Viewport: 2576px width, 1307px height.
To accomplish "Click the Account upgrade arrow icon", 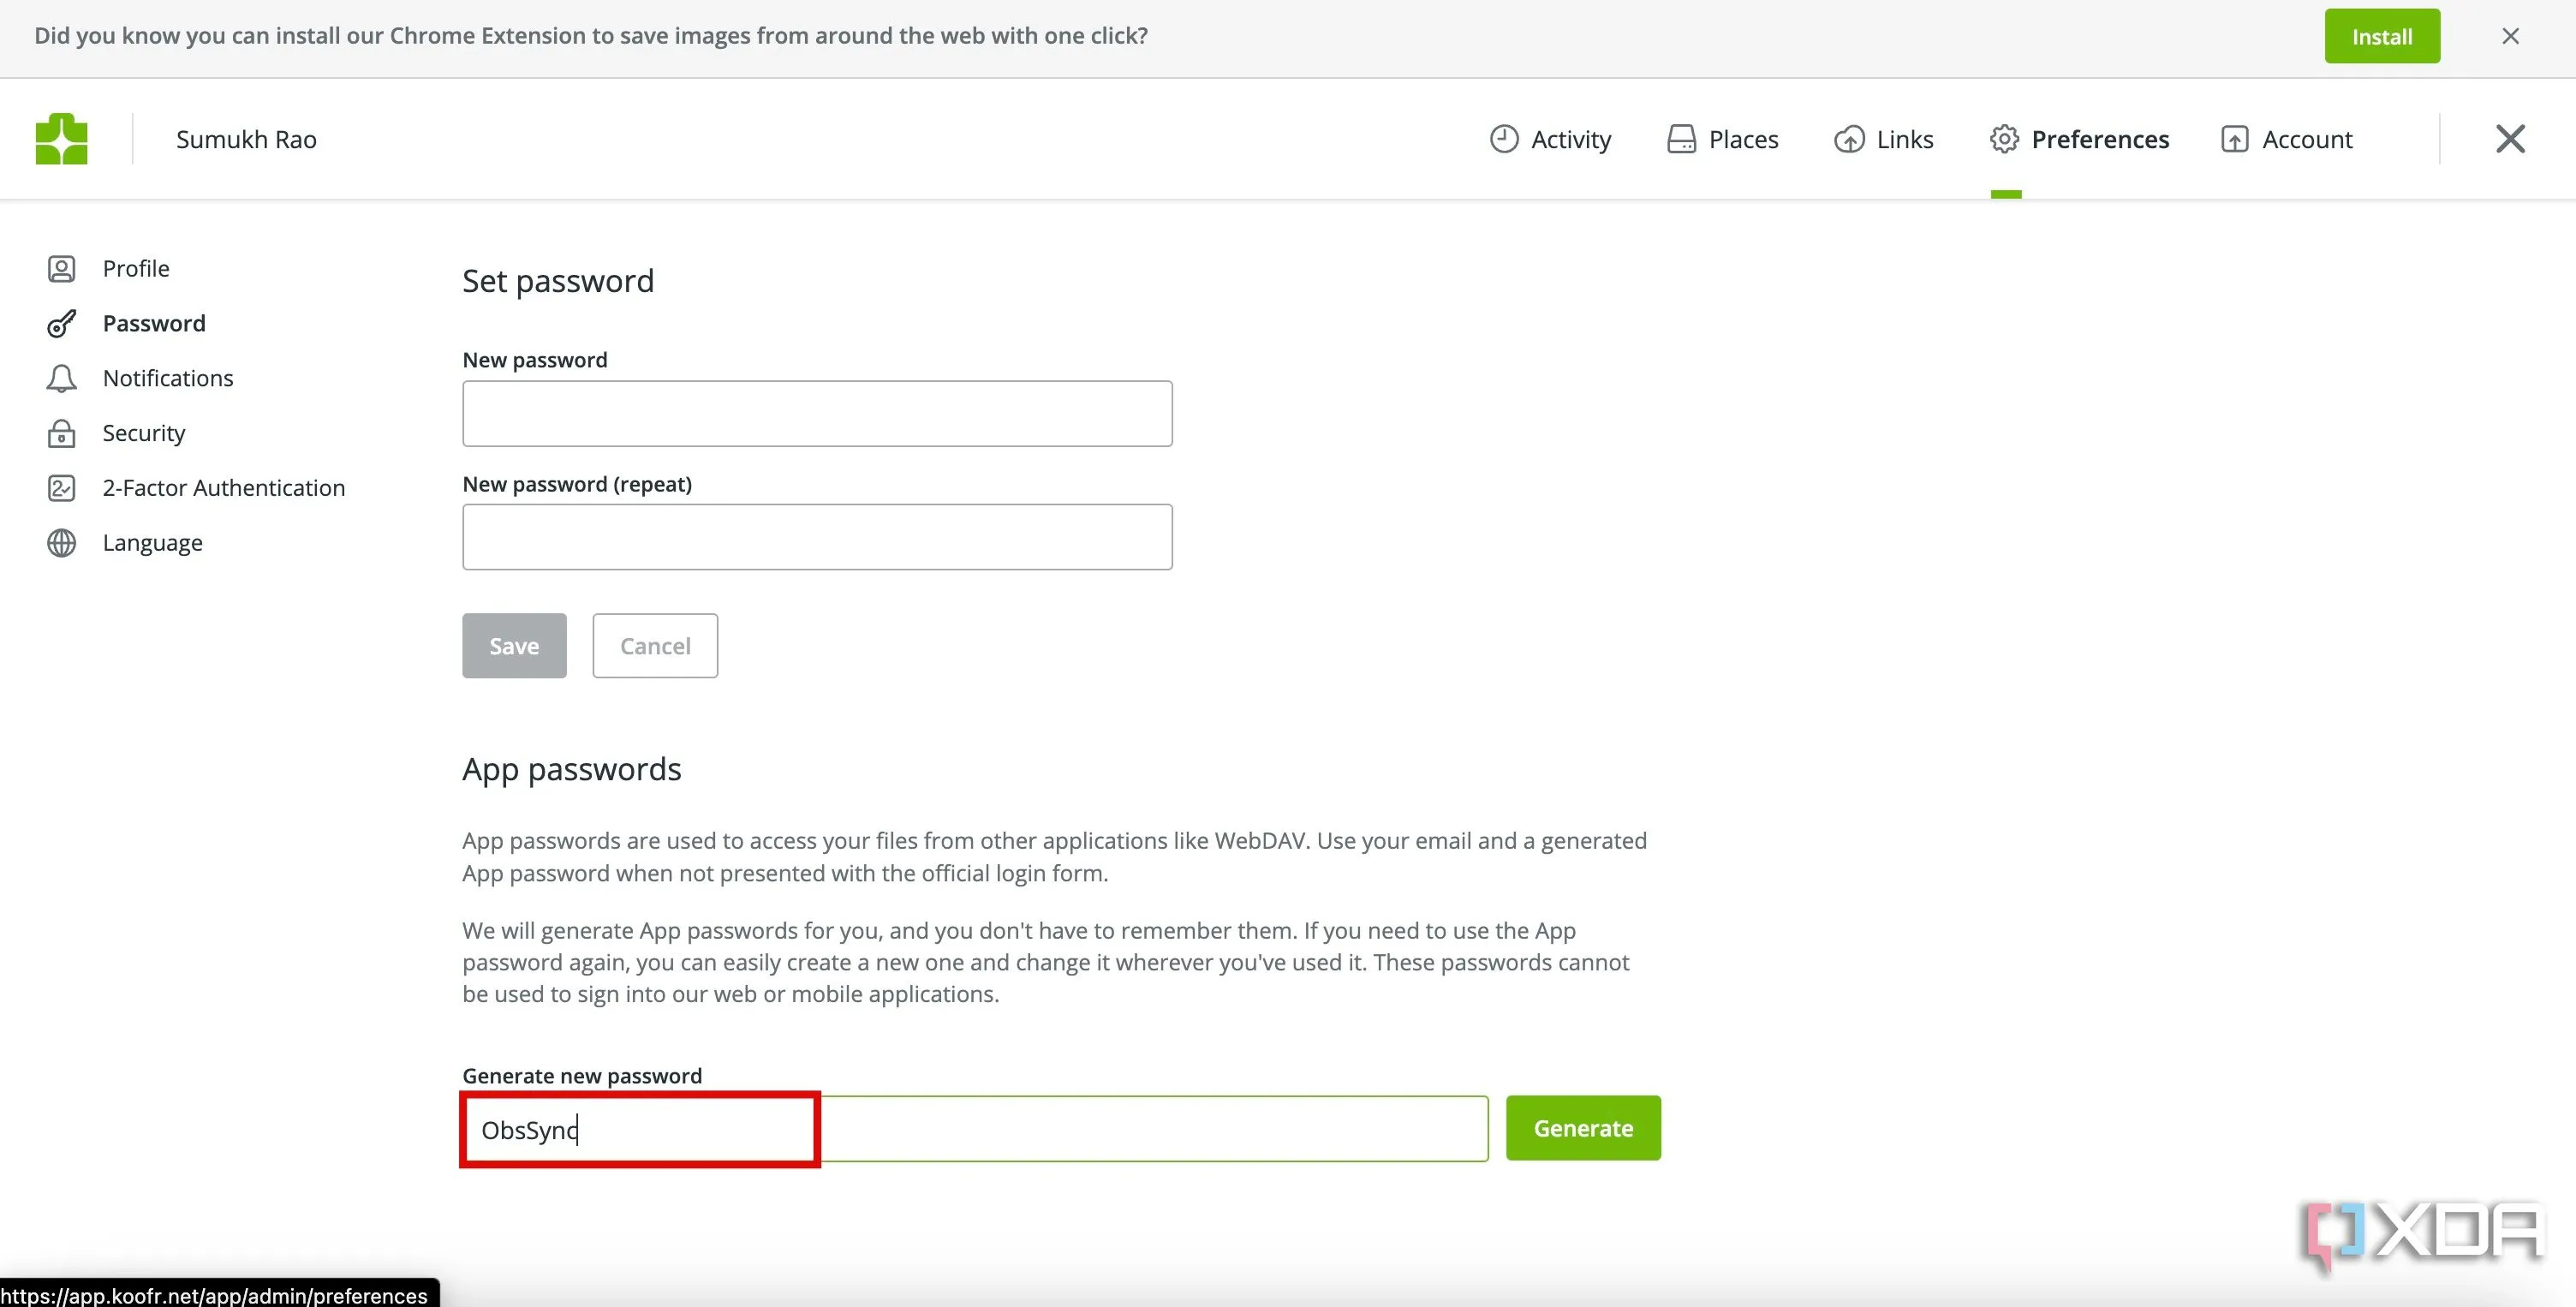I will tap(2234, 138).
